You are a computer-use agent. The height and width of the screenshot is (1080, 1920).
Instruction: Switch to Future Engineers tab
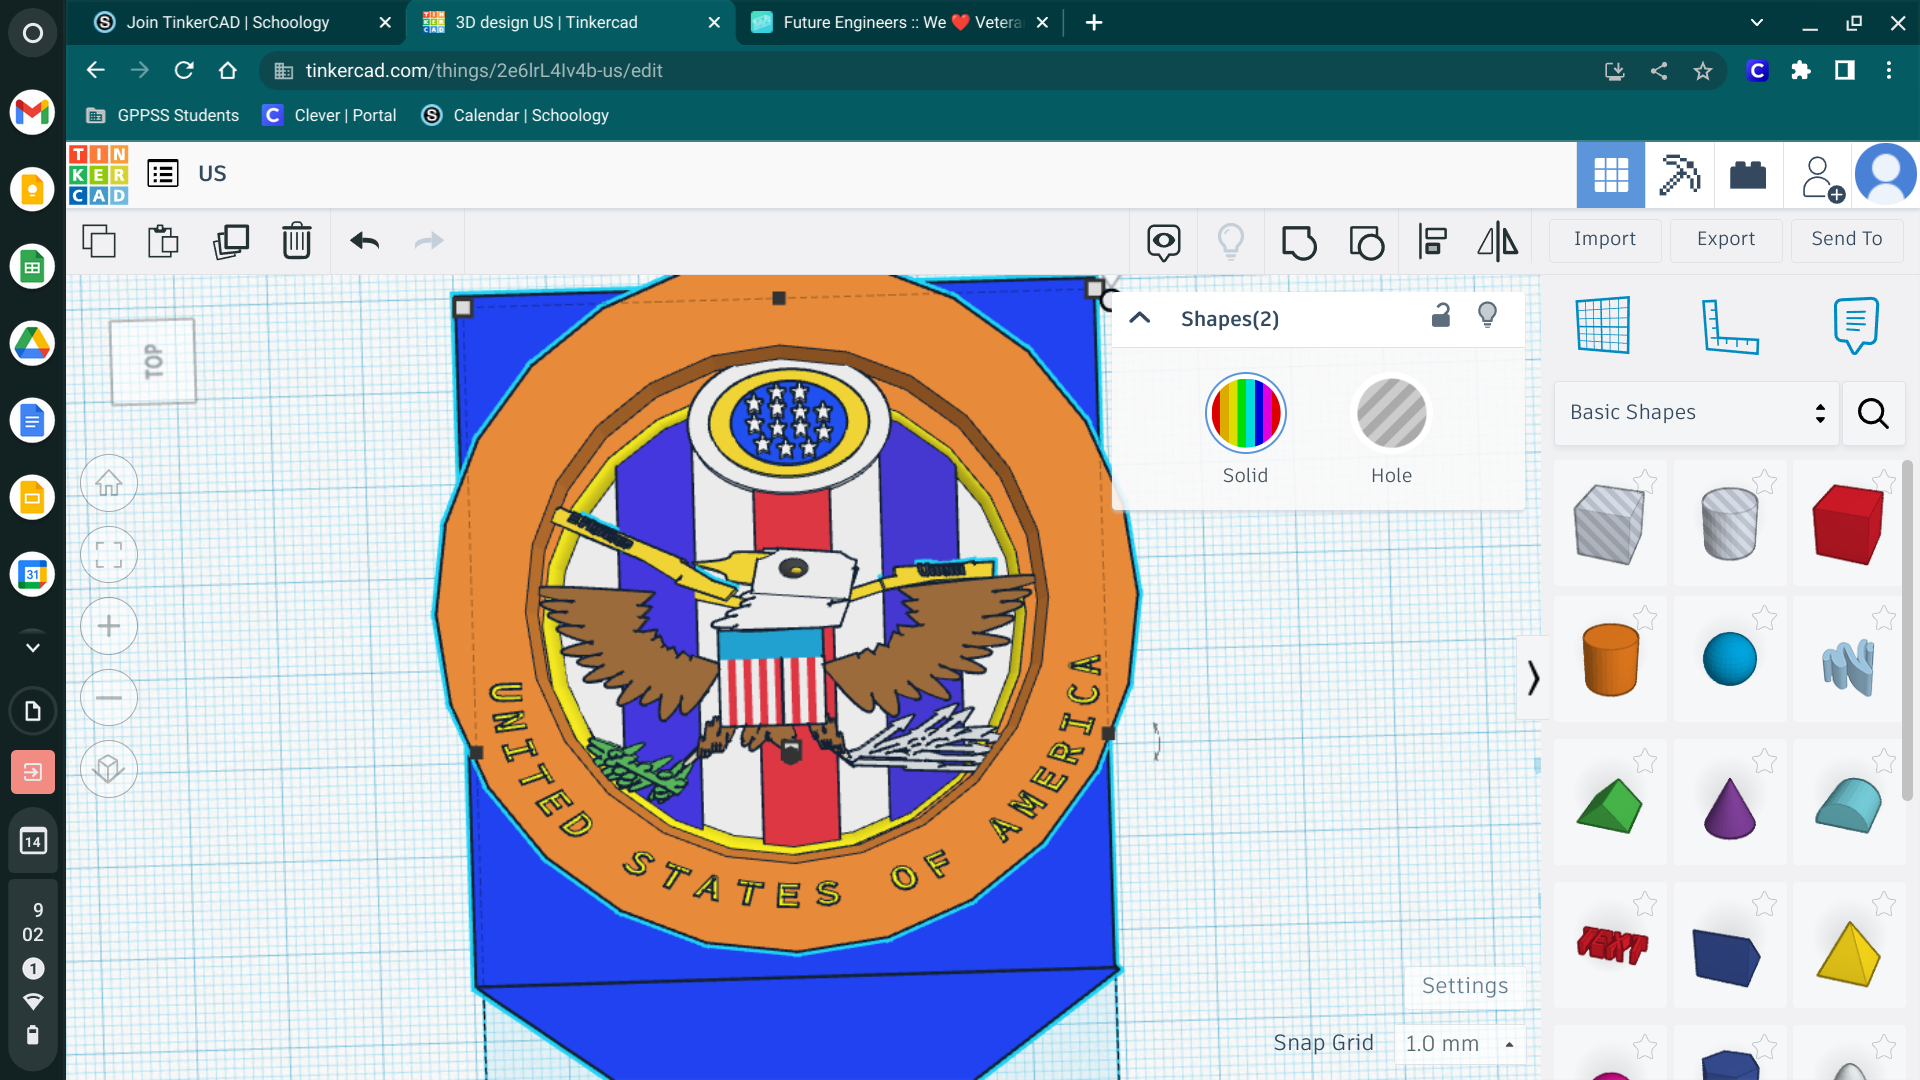pos(900,22)
